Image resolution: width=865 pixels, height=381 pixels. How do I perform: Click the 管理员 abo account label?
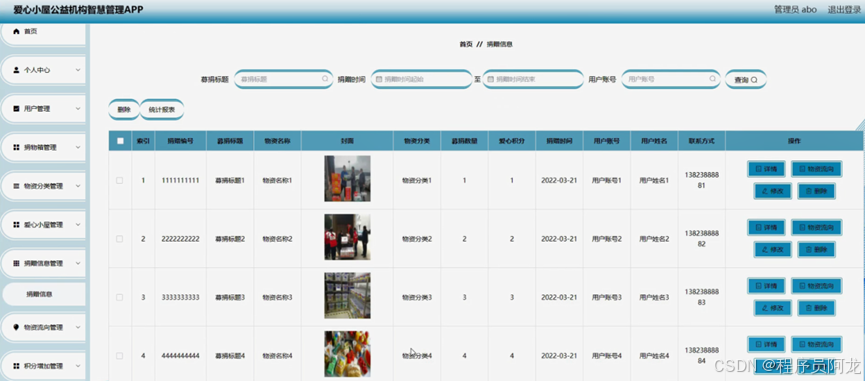pos(795,9)
